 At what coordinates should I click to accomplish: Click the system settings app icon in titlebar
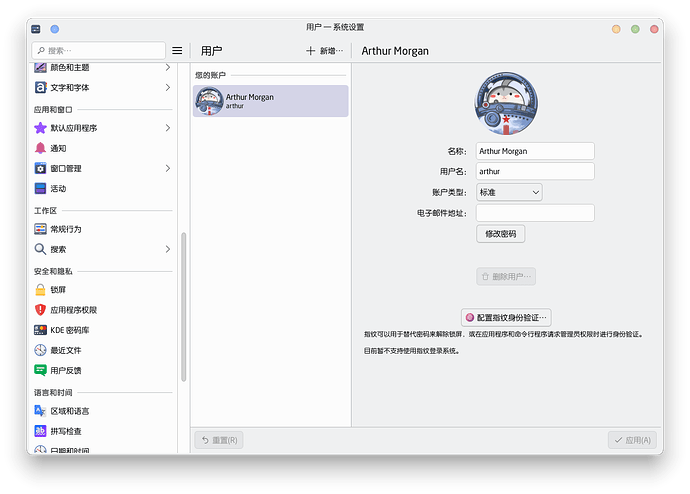[36, 29]
